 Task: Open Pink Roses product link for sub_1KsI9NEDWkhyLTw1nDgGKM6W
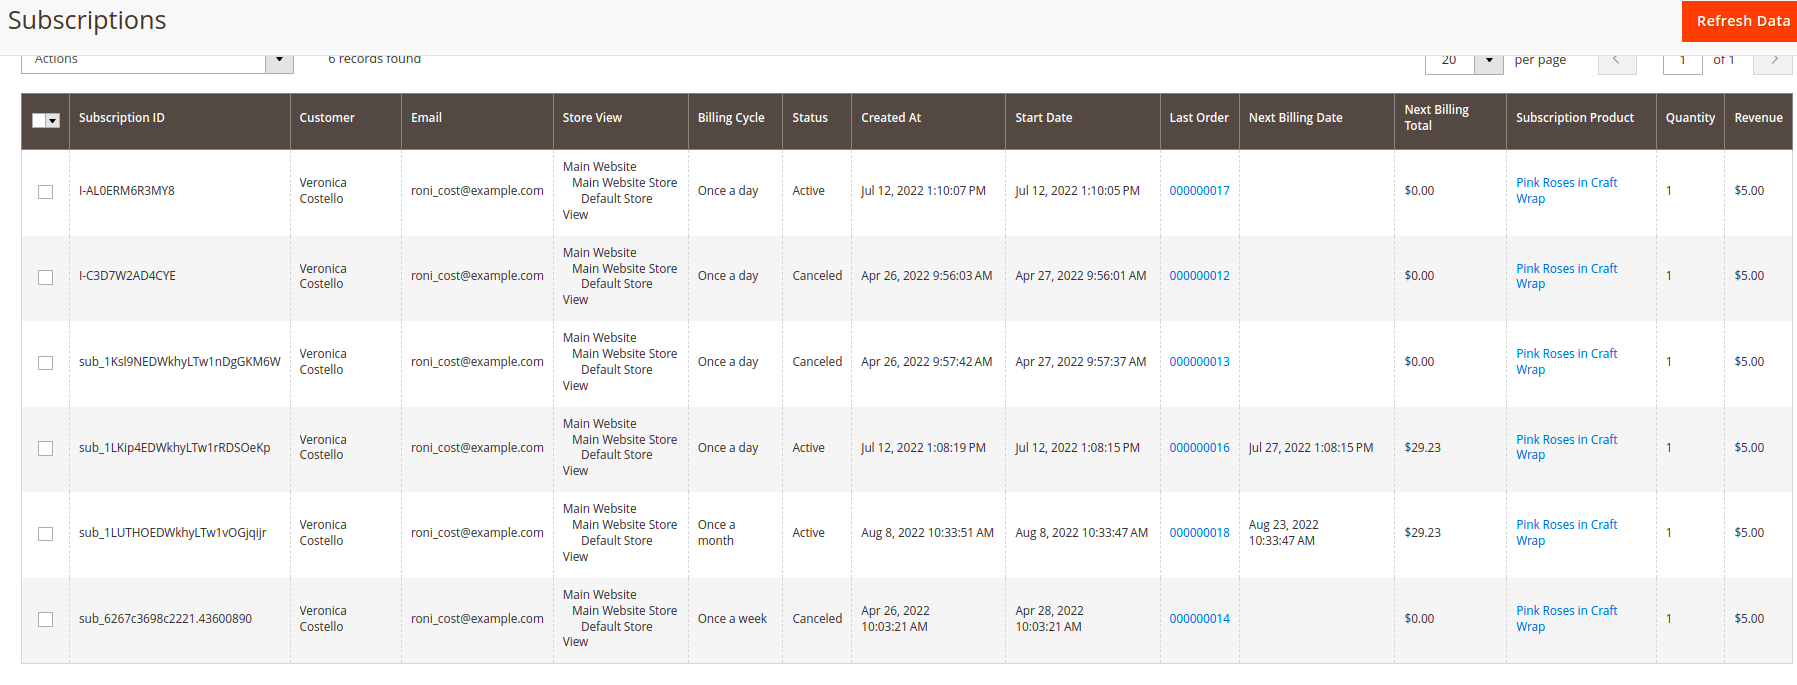pyautogui.click(x=1566, y=362)
